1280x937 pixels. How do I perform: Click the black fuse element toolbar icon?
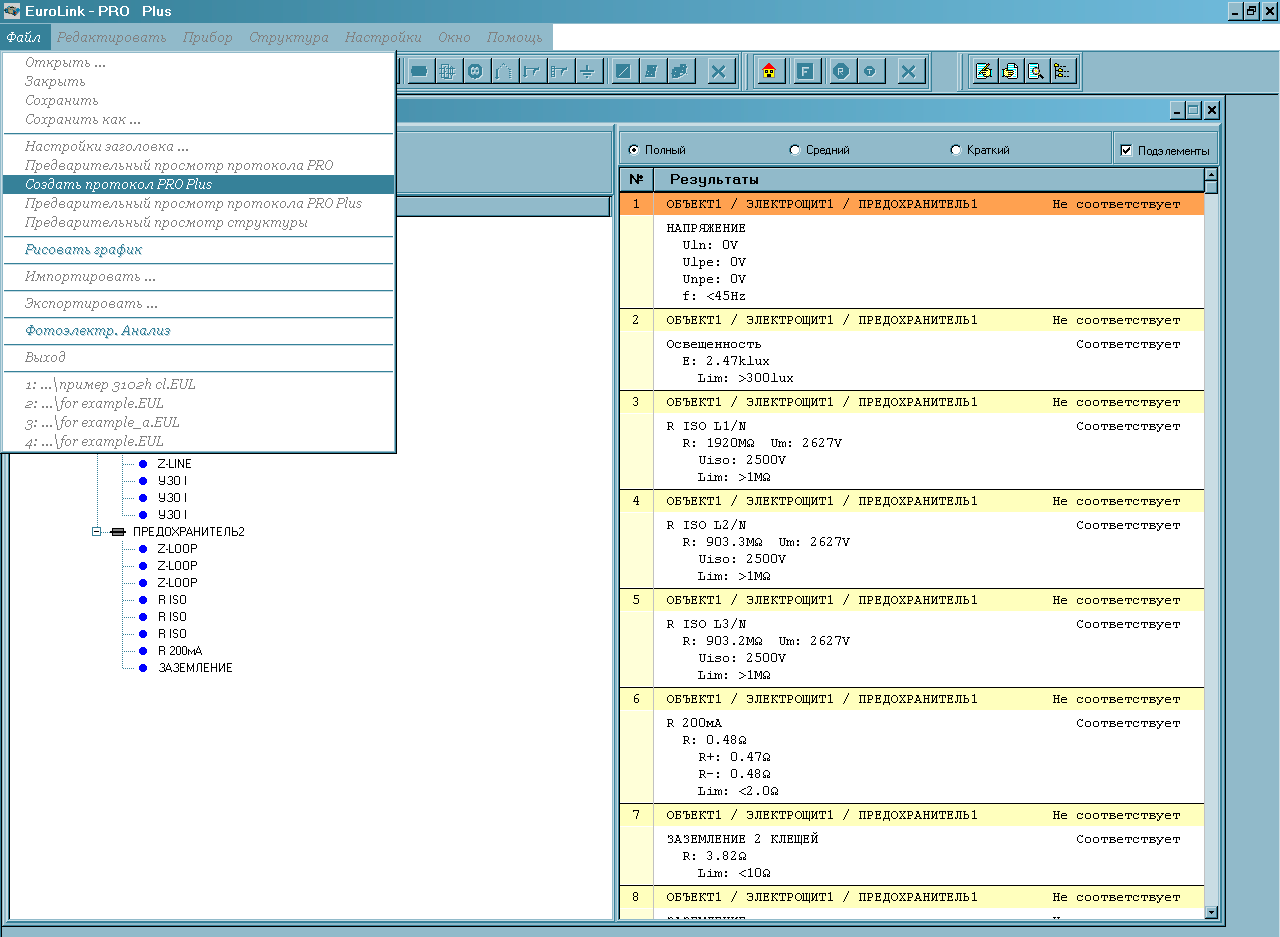coord(419,72)
